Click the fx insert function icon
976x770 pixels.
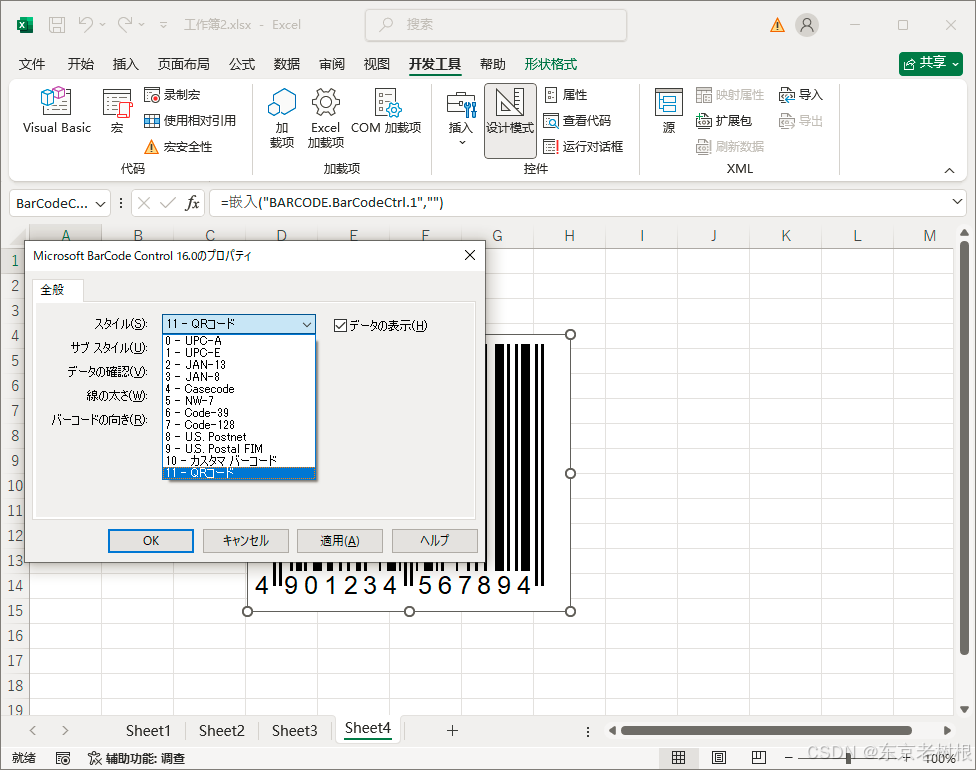coord(192,203)
